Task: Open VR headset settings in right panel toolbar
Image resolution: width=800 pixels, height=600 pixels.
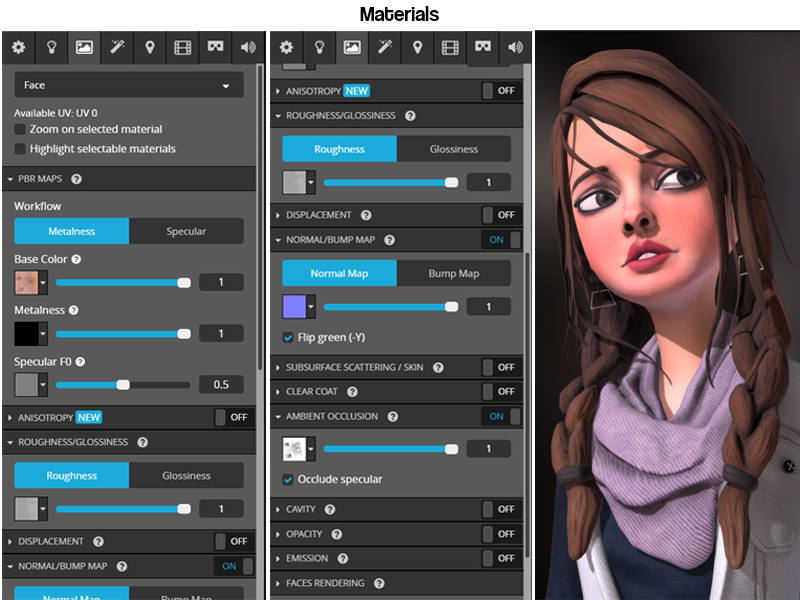Action: [483, 47]
